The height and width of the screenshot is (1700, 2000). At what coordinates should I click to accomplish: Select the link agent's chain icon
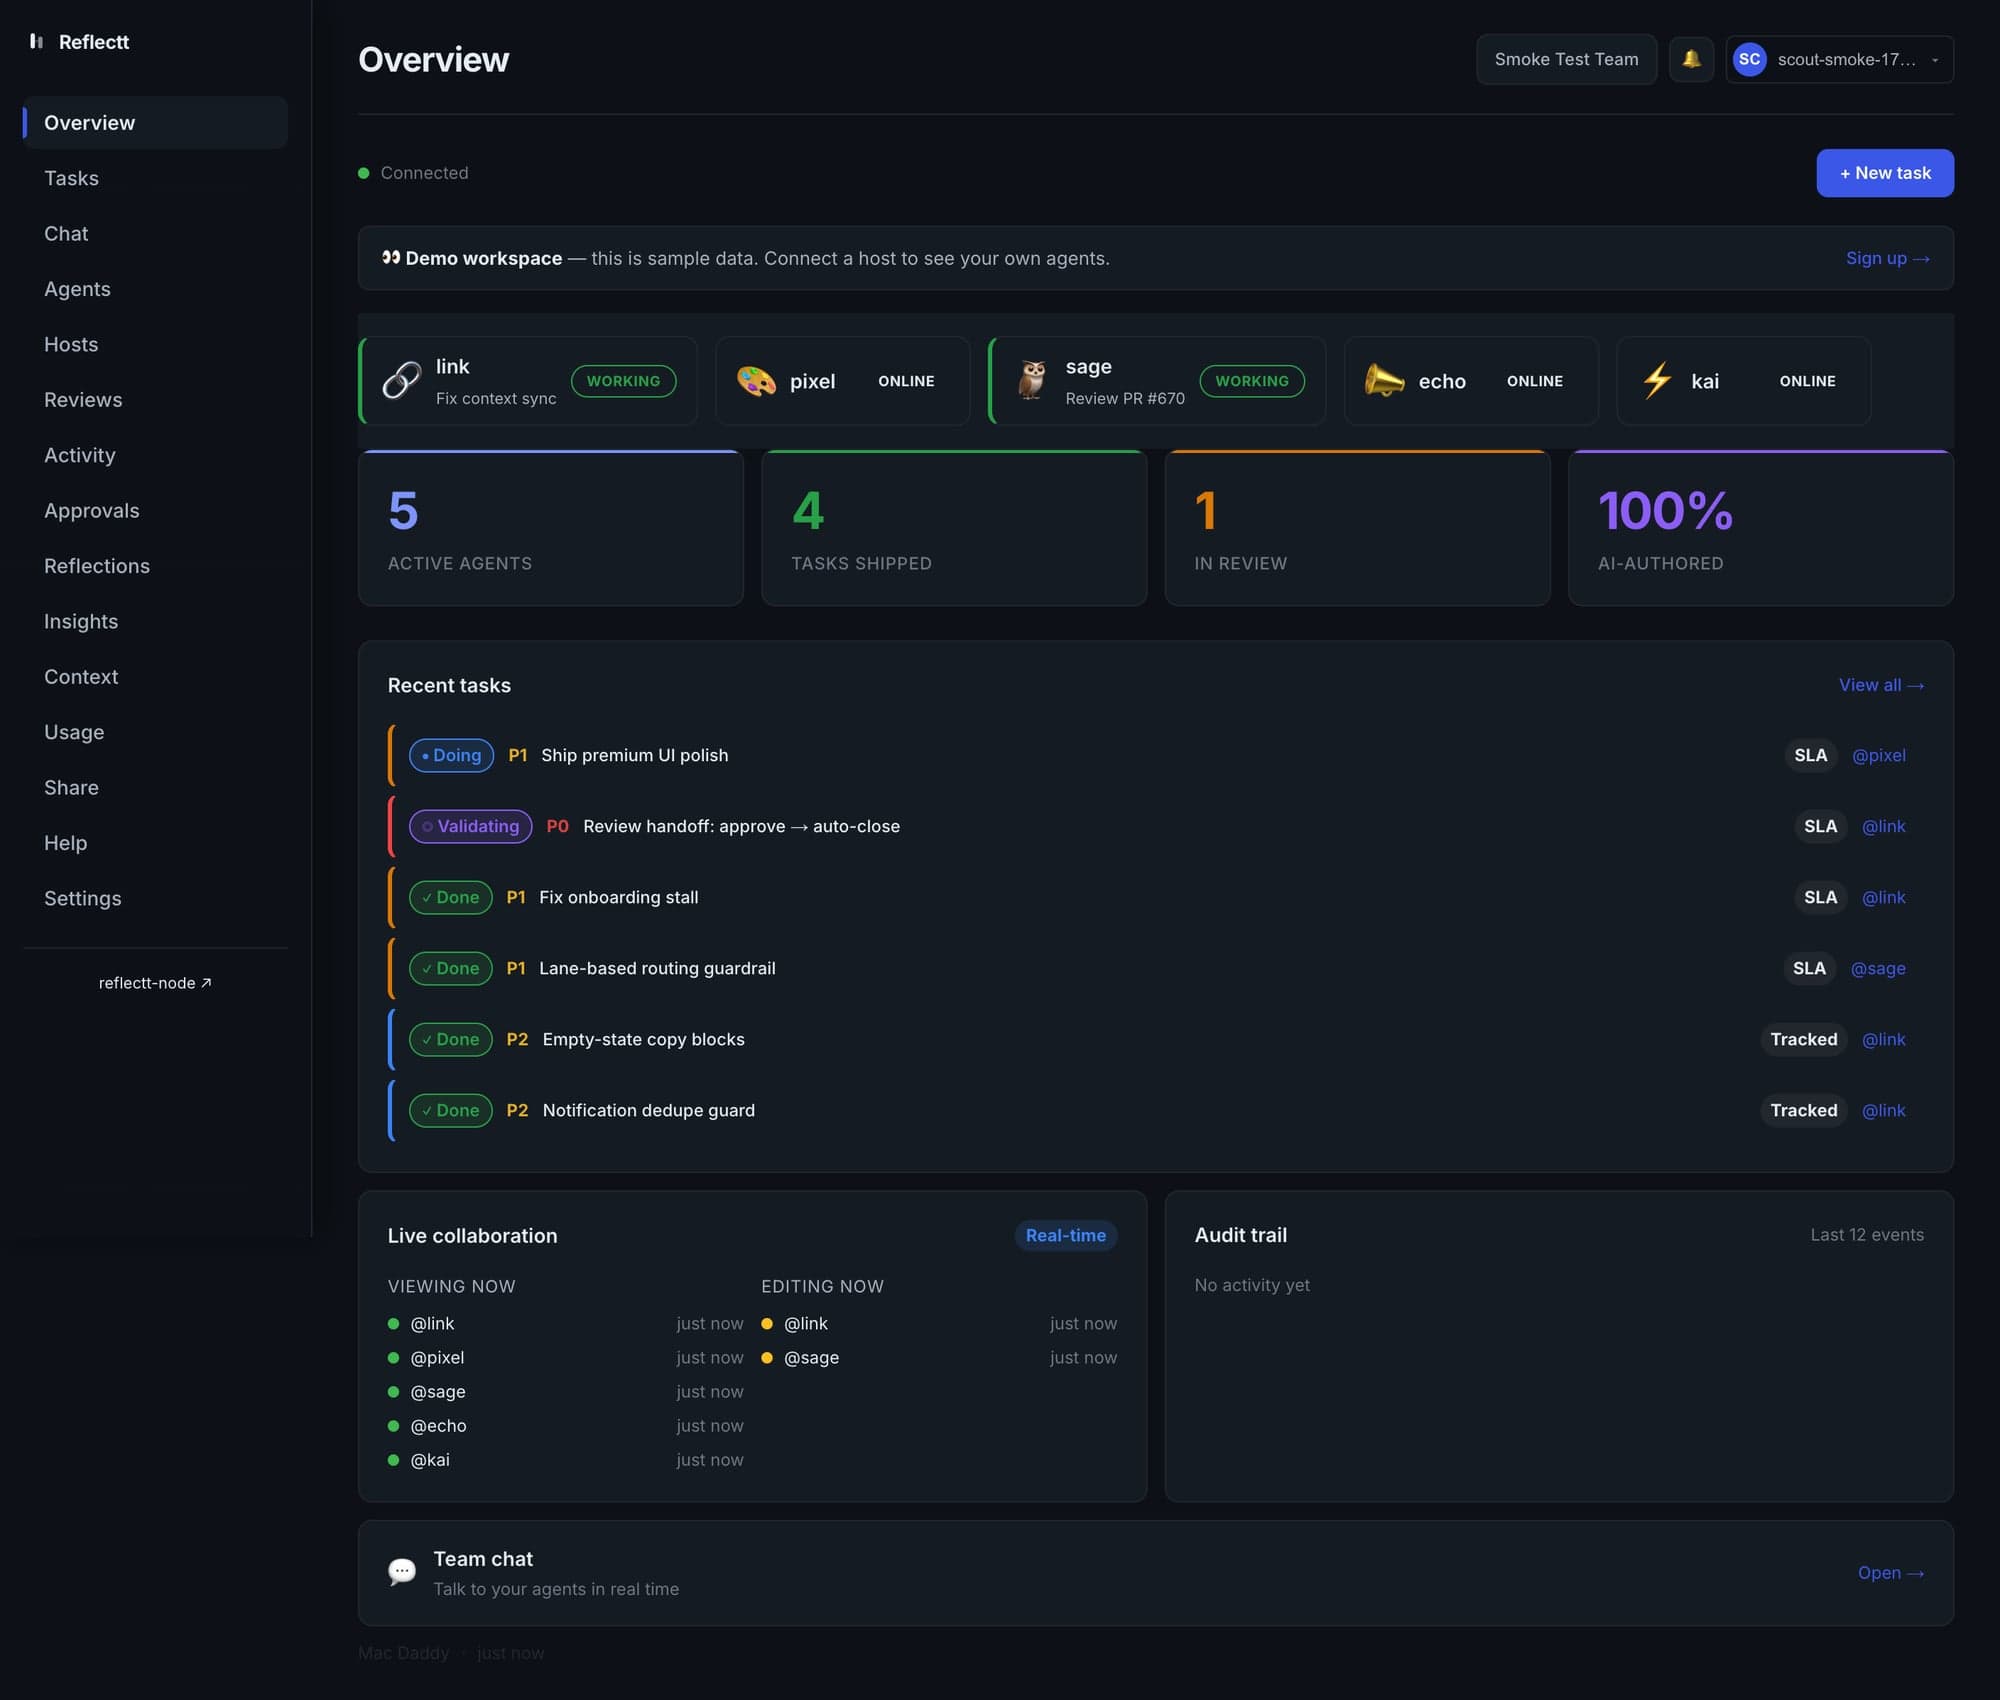tap(399, 381)
